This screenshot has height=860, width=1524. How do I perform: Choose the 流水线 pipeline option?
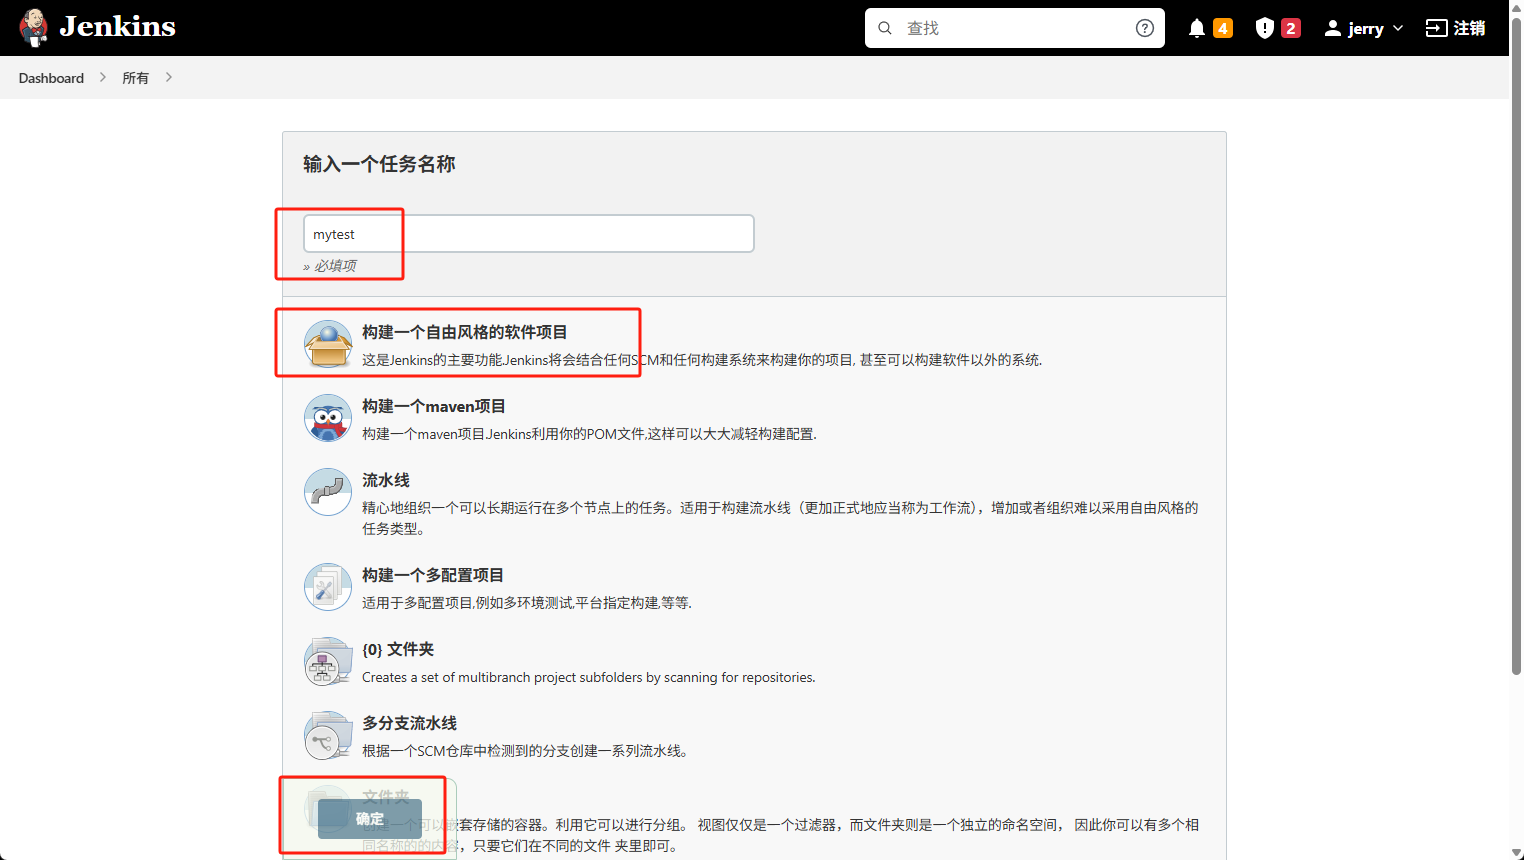point(386,480)
